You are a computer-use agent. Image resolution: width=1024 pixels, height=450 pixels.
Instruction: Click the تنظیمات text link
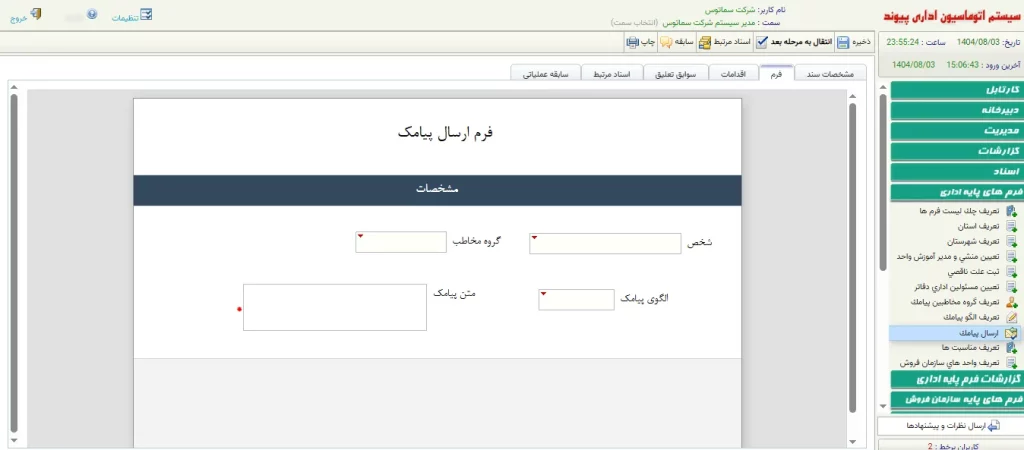coord(124,18)
